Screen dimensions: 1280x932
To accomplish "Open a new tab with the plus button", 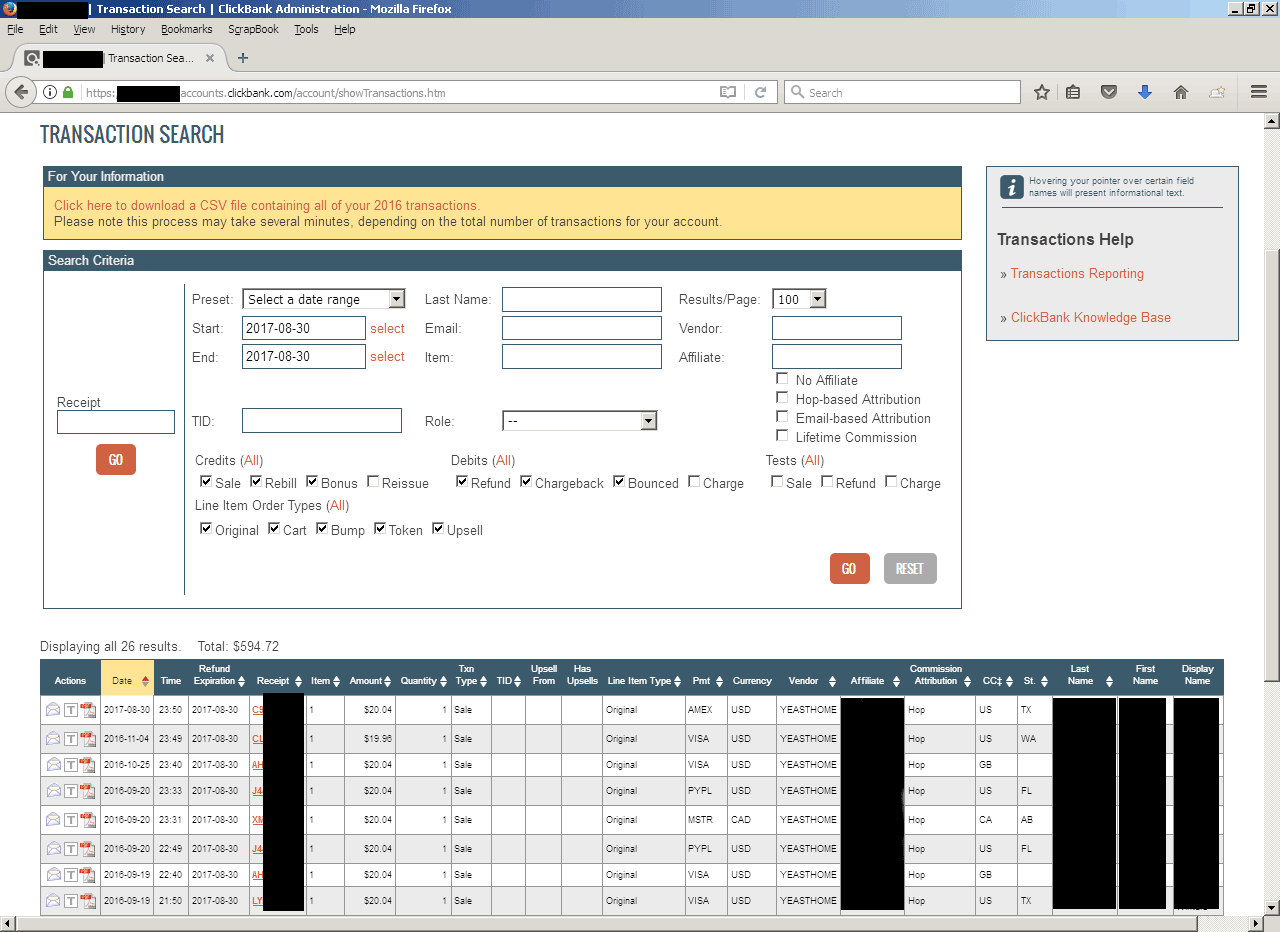I will (243, 58).
